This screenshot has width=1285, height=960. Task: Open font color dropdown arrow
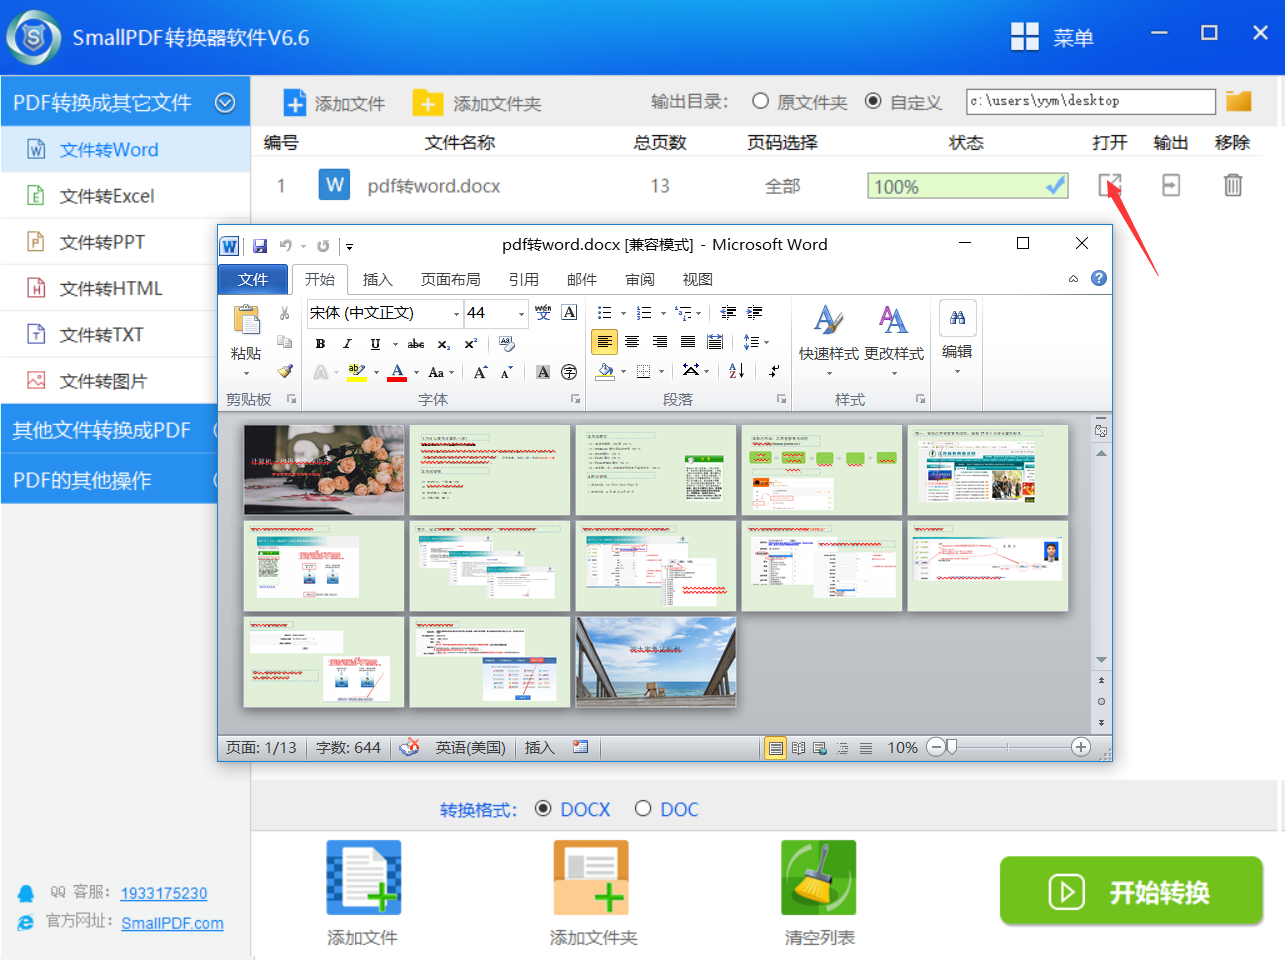click(x=417, y=372)
